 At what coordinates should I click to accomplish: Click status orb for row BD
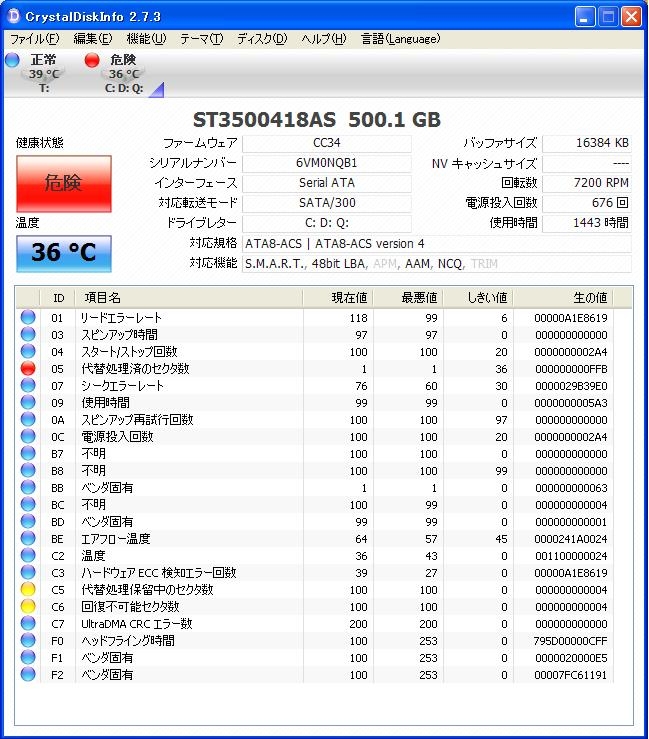click(28, 521)
